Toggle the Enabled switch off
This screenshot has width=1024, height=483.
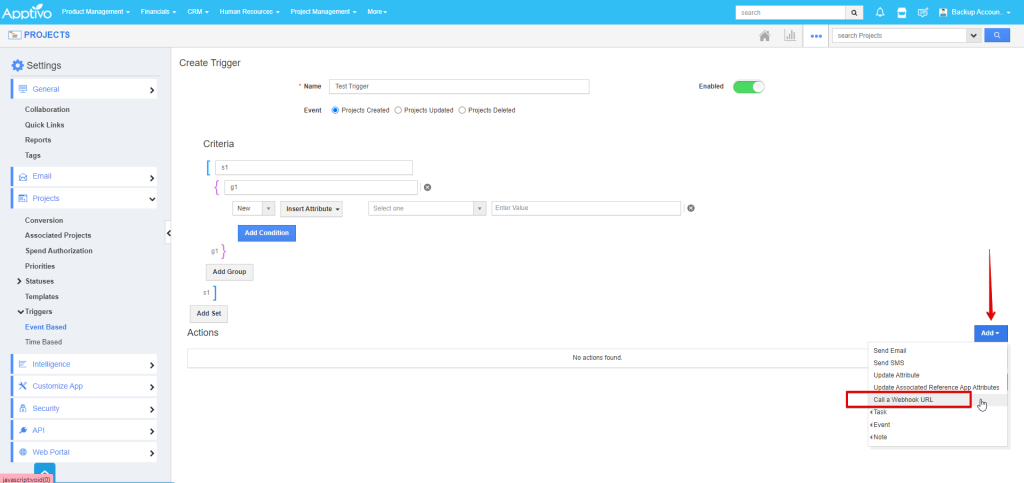click(x=748, y=87)
